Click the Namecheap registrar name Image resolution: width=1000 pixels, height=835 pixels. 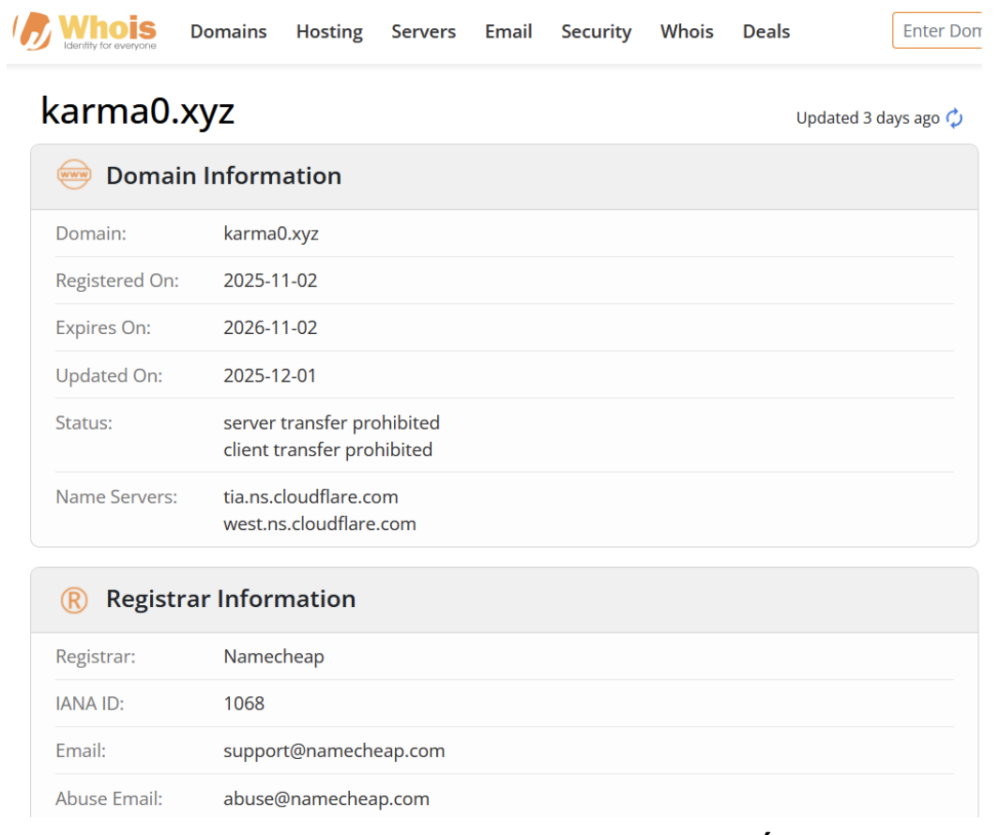point(273,656)
